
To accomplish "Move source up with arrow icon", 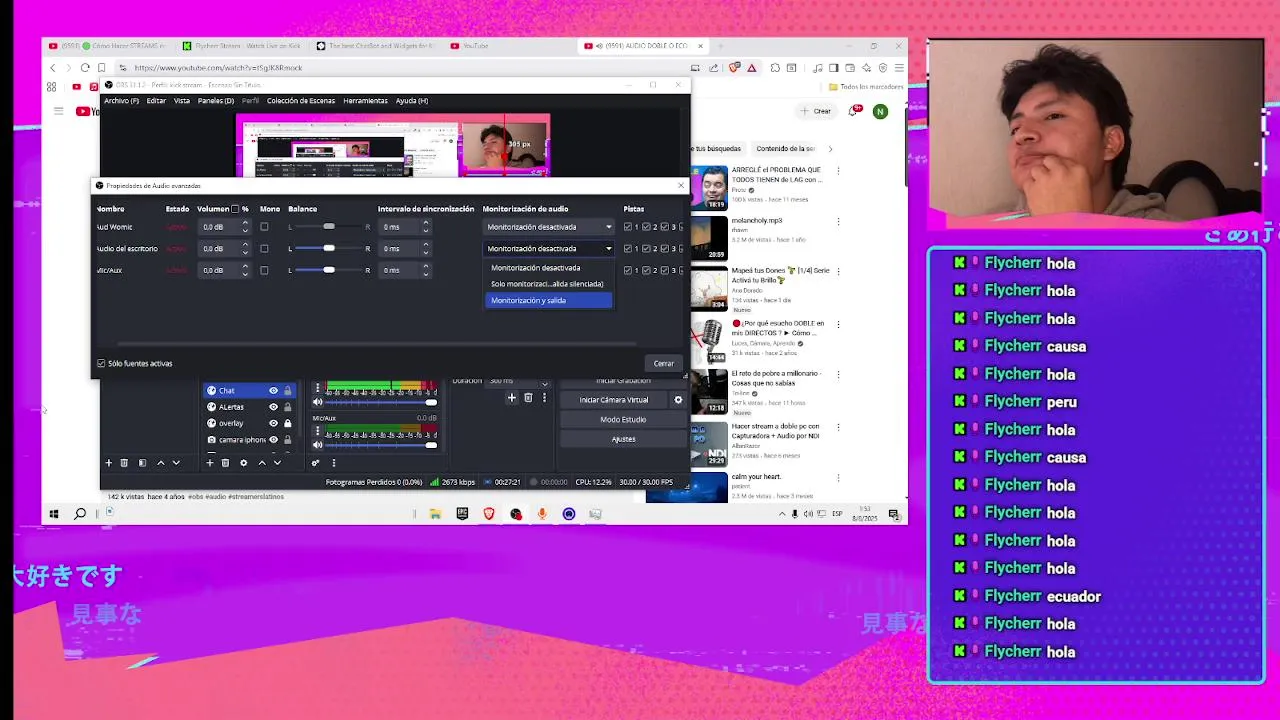I will tap(262, 463).
